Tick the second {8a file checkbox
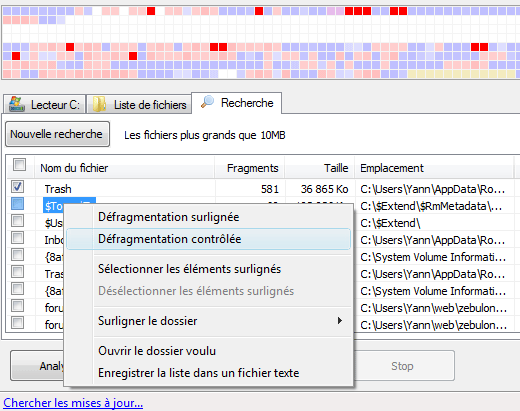This screenshot has width=520, height=411. pos(17,289)
